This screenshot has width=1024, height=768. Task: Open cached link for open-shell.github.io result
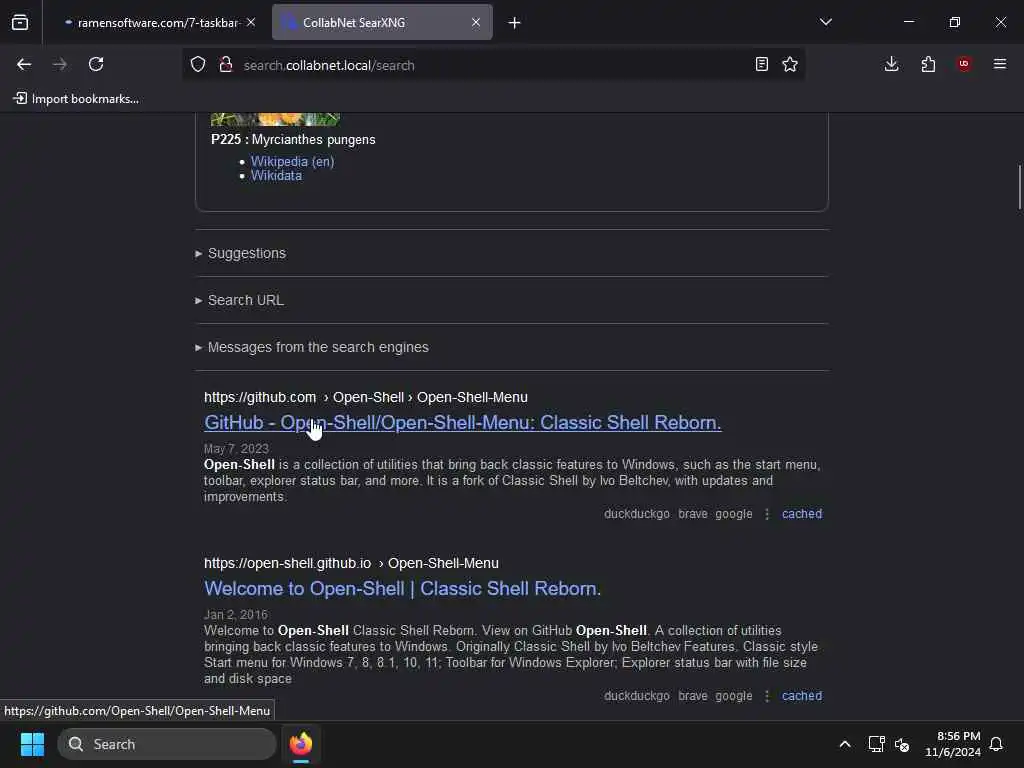coord(802,696)
